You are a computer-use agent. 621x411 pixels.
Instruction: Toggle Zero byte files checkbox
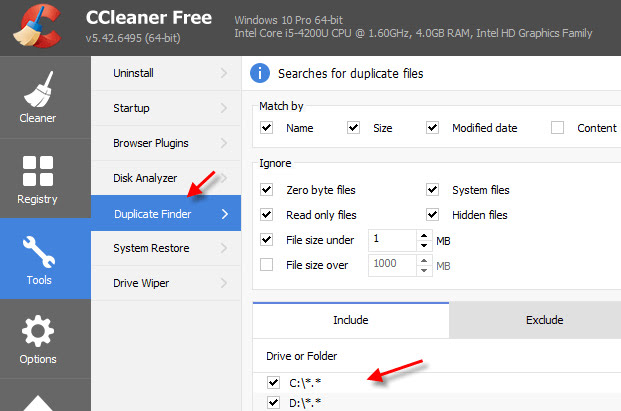[267, 190]
